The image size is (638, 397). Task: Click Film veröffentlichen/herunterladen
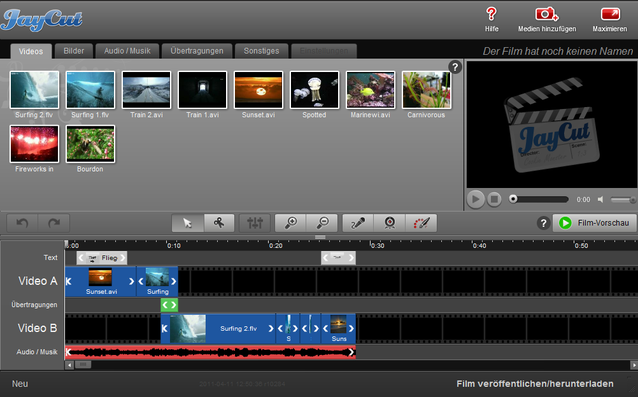535,384
